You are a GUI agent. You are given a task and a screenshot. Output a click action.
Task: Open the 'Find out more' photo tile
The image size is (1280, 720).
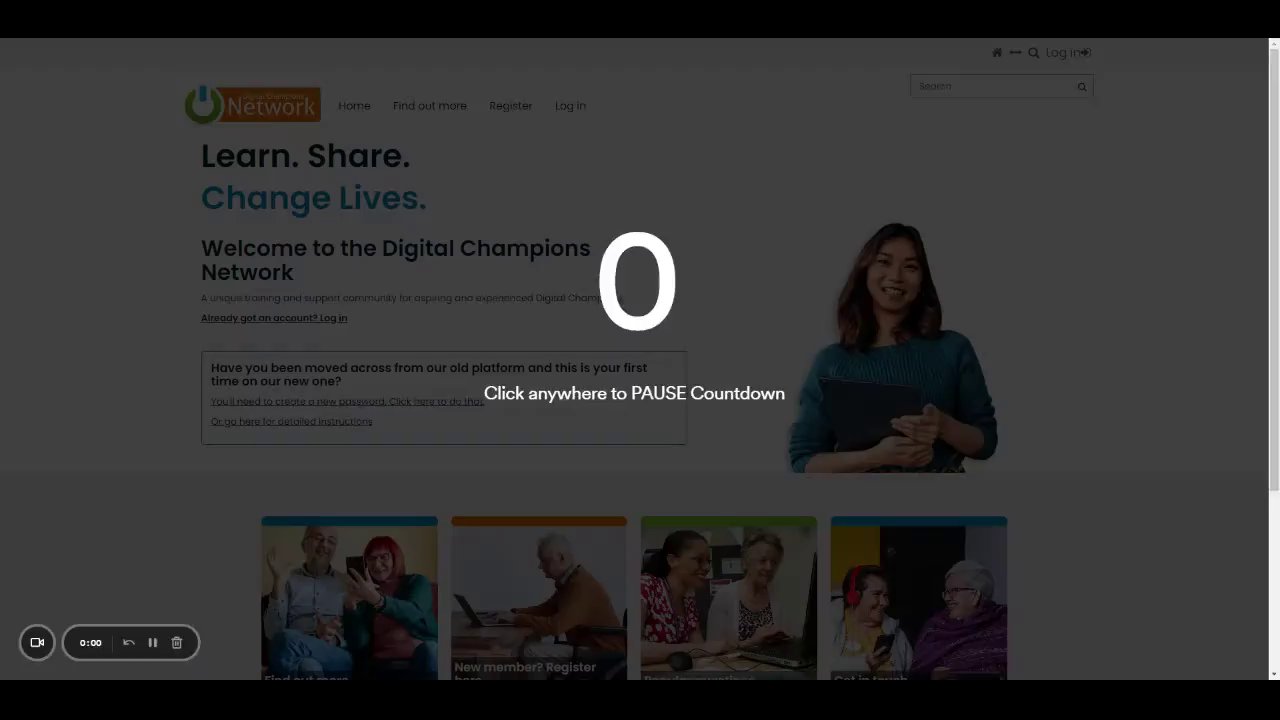click(349, 598)
